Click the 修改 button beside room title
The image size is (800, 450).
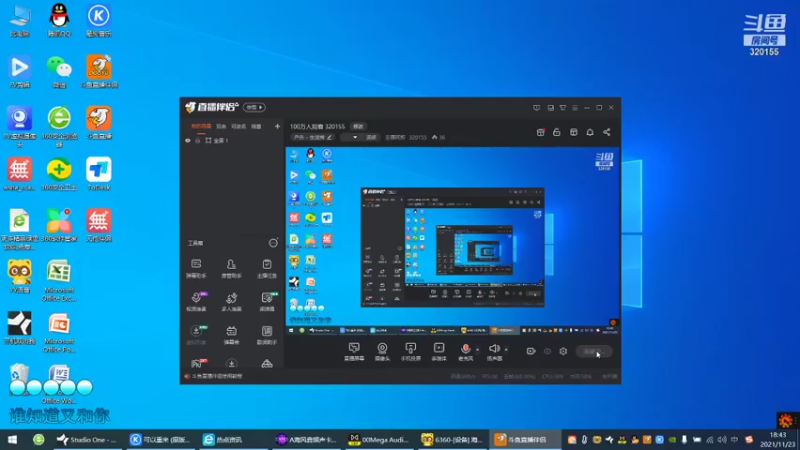coord(358,126)
